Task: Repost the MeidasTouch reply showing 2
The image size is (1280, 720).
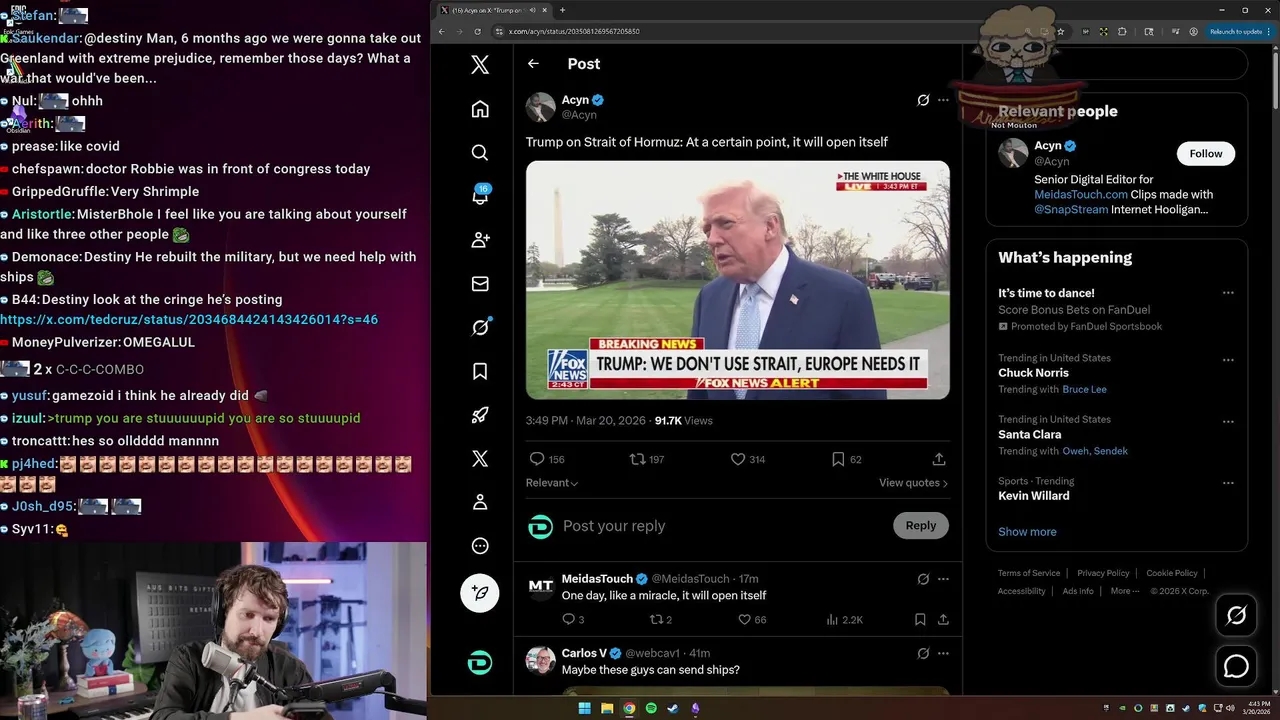Action: 661,620
